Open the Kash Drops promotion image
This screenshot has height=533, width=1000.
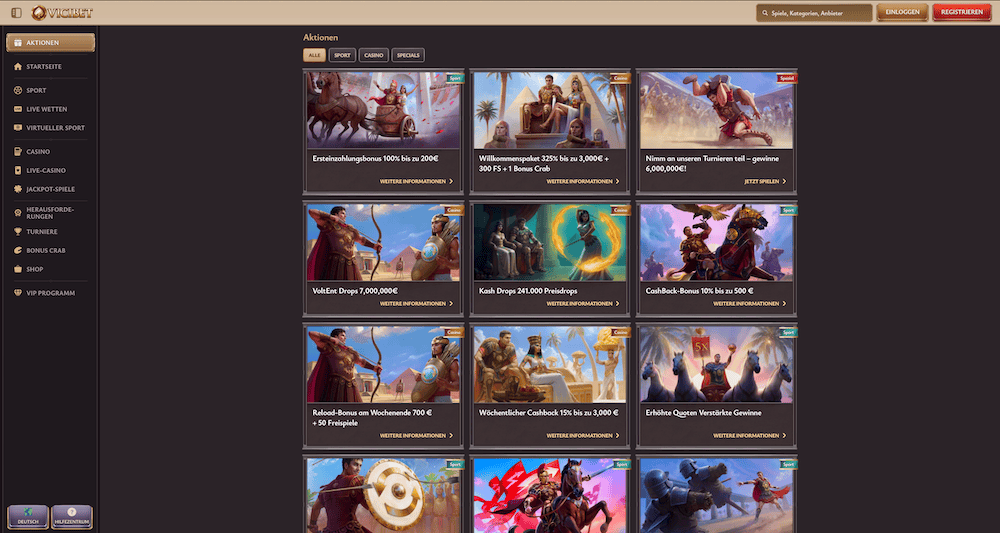tap(550, 243)
